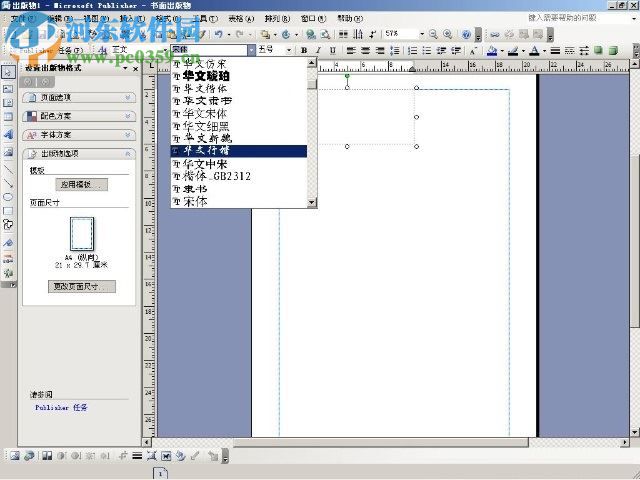
Task: Toggle Center alignment
Action: pyautogui.click(x=366, y=51)
